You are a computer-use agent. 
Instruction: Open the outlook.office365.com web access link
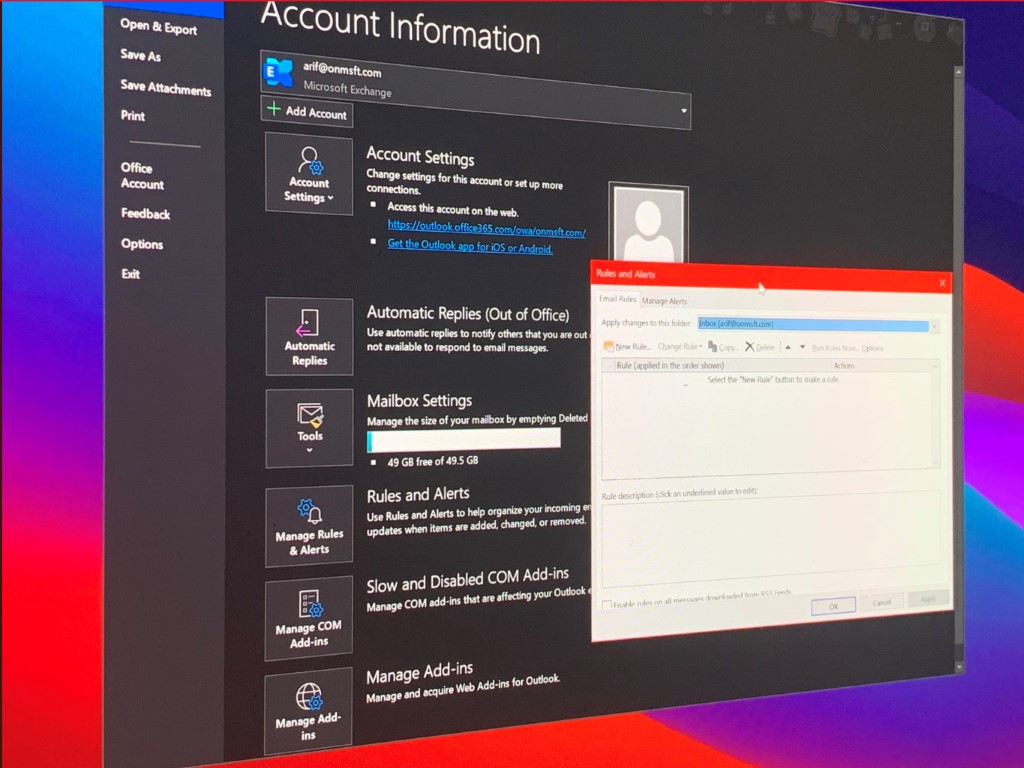[486, 229]
